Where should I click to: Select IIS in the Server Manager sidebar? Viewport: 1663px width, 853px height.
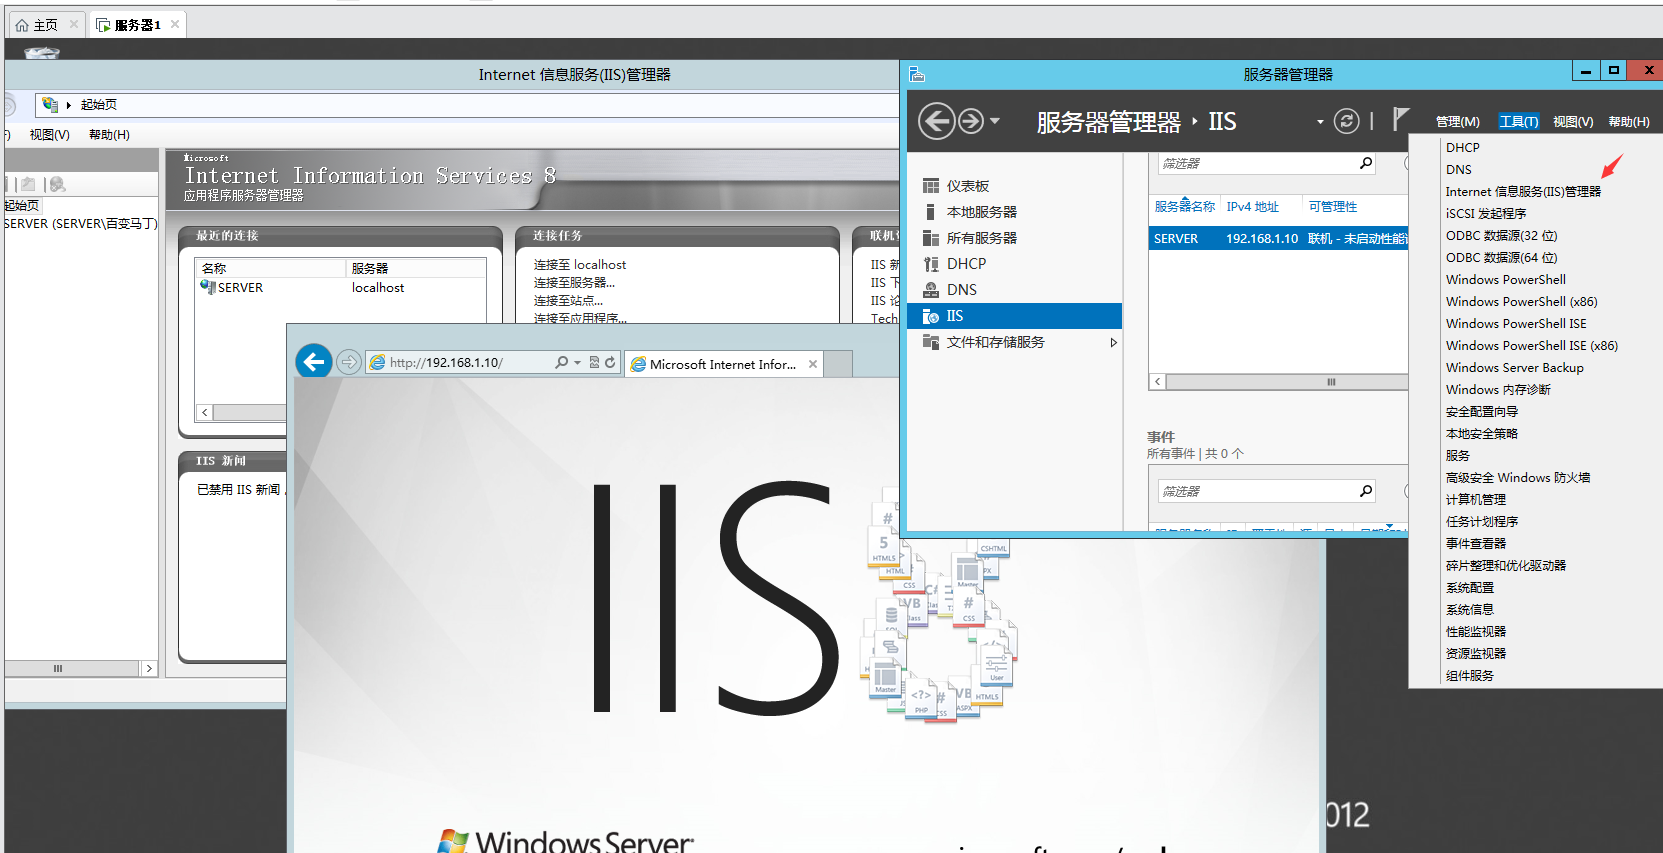[x=1014, y=316]
